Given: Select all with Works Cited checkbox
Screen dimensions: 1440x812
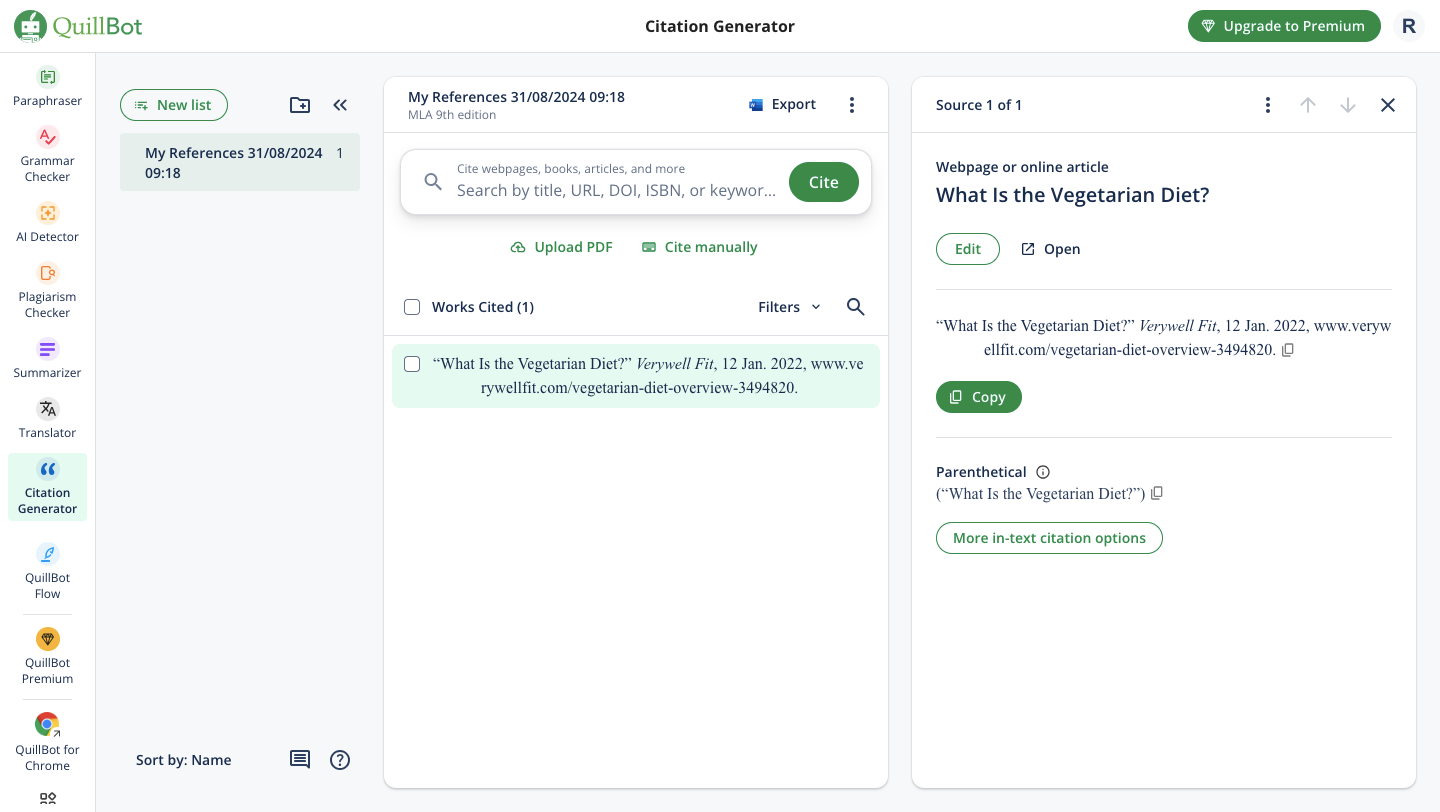Looking at the screenshot, I should 412,307.
